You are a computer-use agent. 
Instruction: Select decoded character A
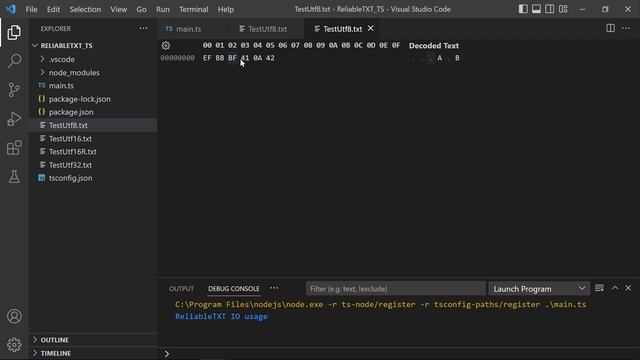440,58
